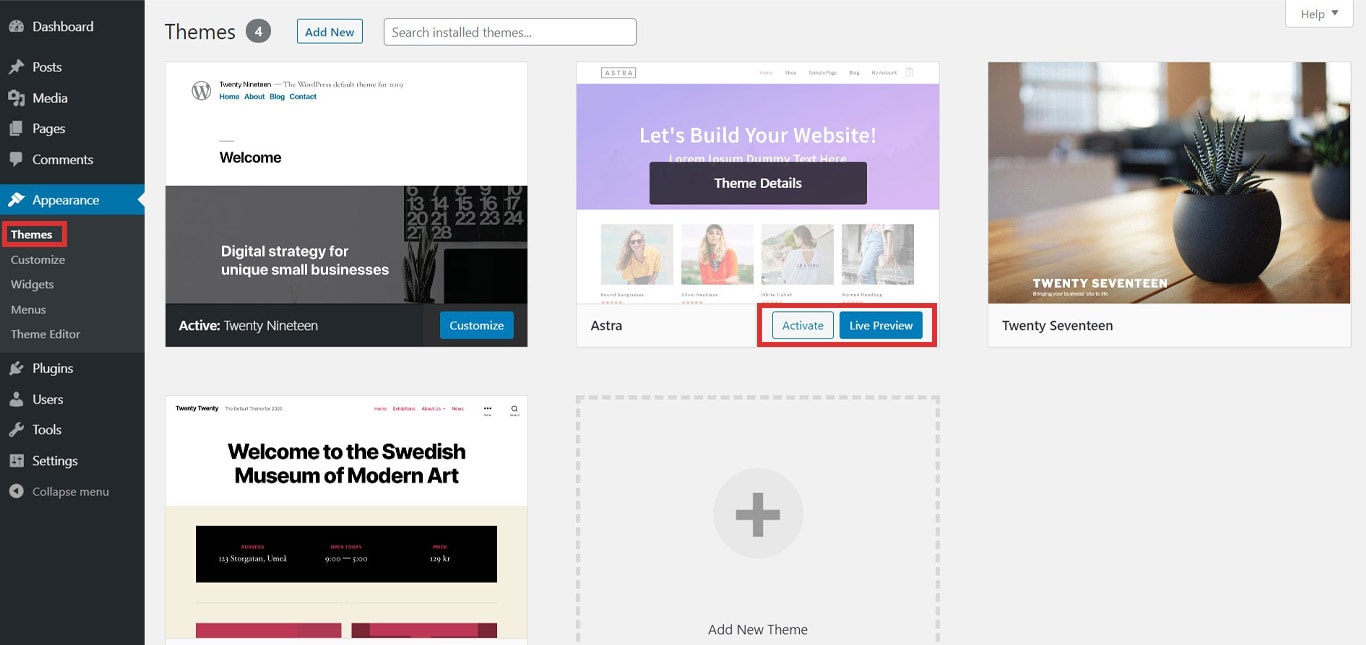Open the Settings menu text
Viewport: 1366px width, 645px height.
[55, 461]
